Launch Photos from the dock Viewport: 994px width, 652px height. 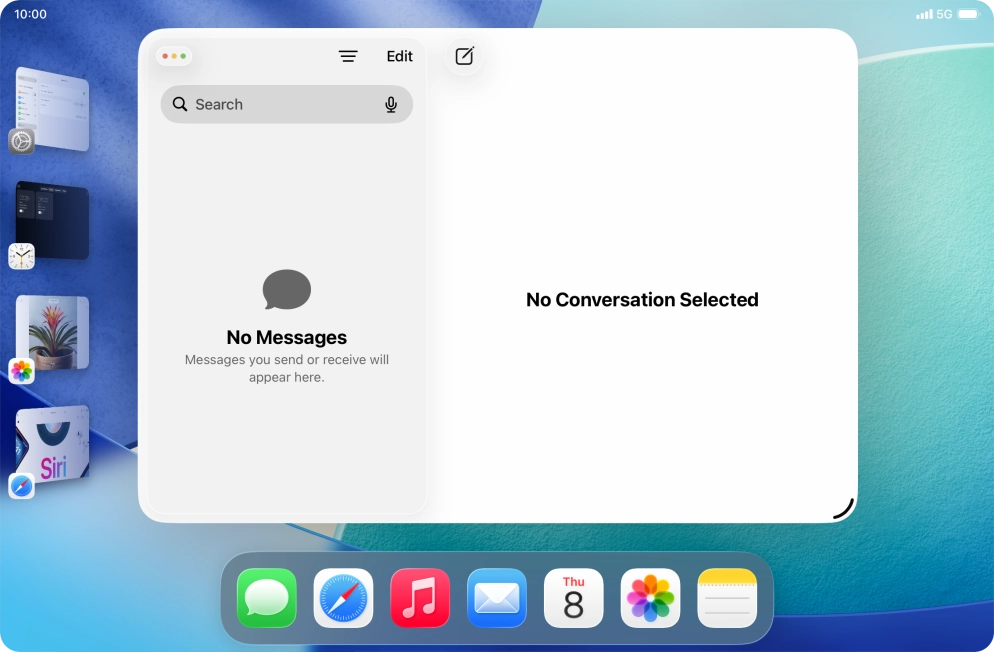pyautogui.click(x=650, y=598)
